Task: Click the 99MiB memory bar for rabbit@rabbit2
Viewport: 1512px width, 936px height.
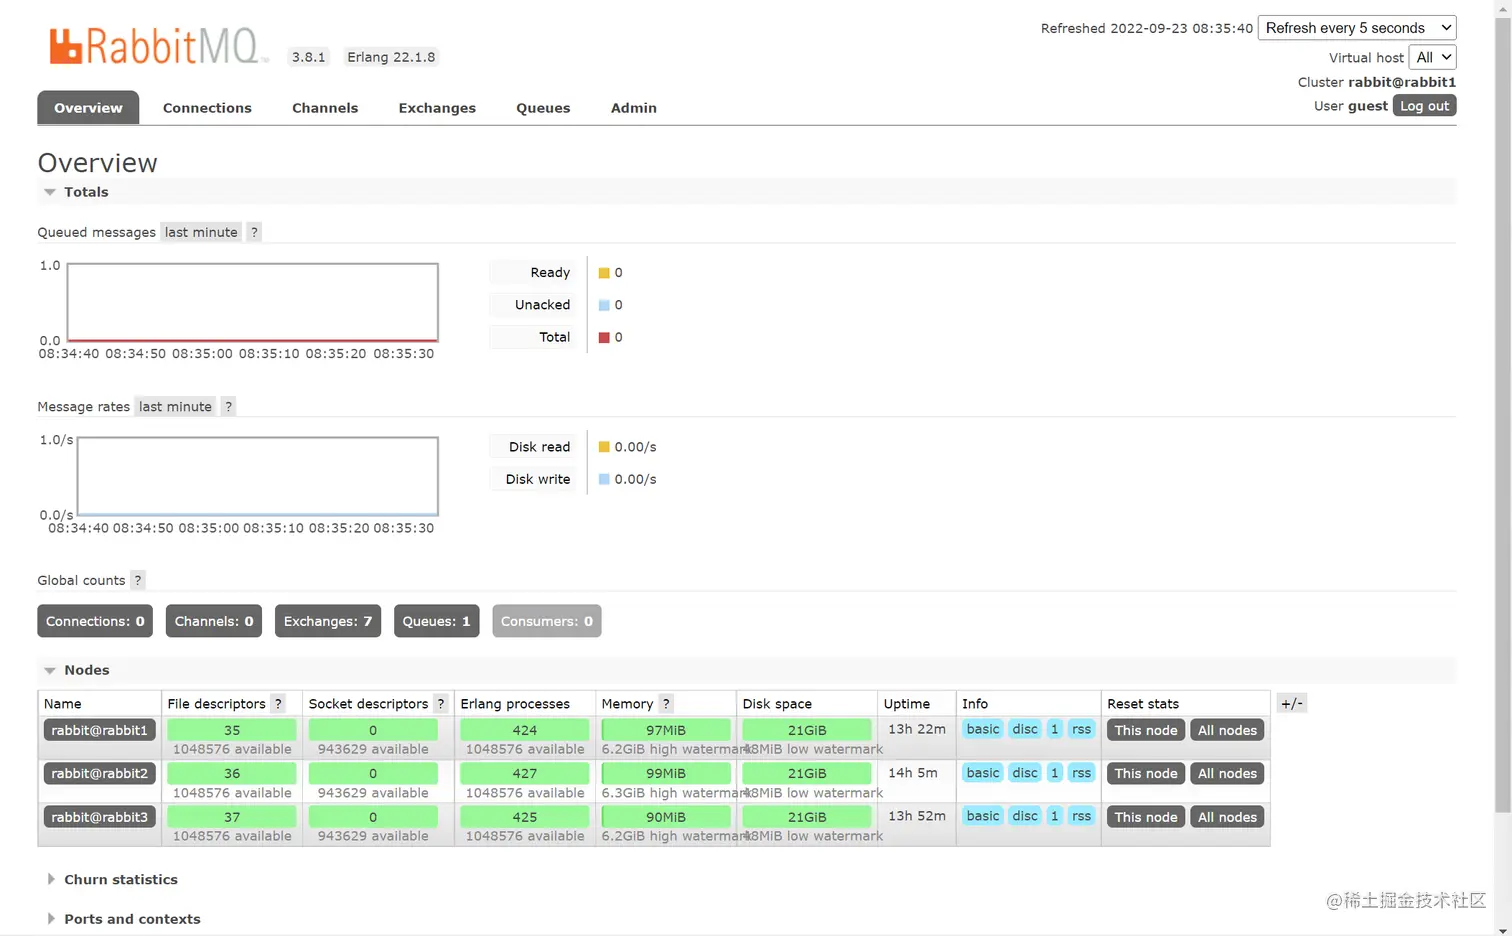Action: [x=666, y=773]
